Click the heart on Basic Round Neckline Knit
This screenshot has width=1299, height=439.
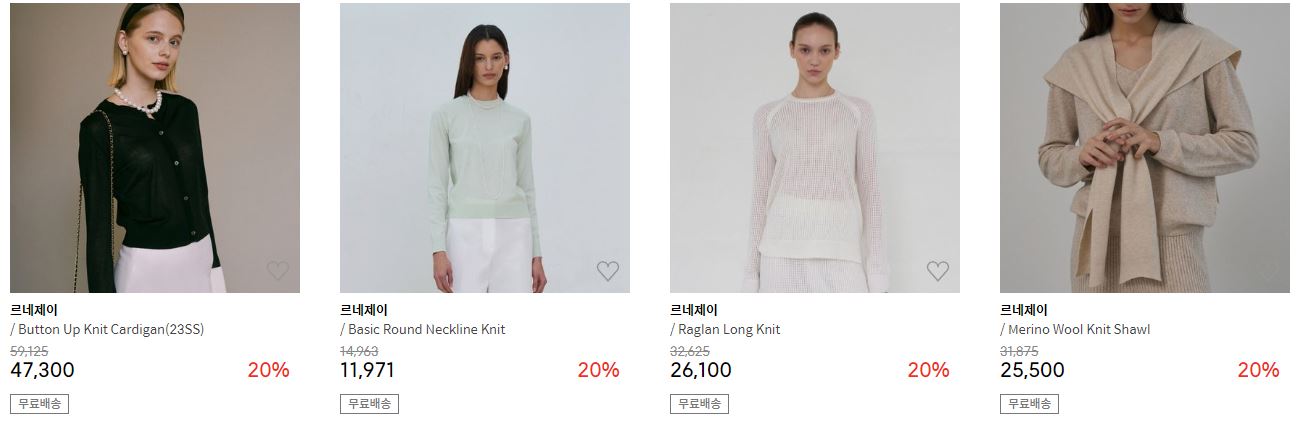coord(608,271)
